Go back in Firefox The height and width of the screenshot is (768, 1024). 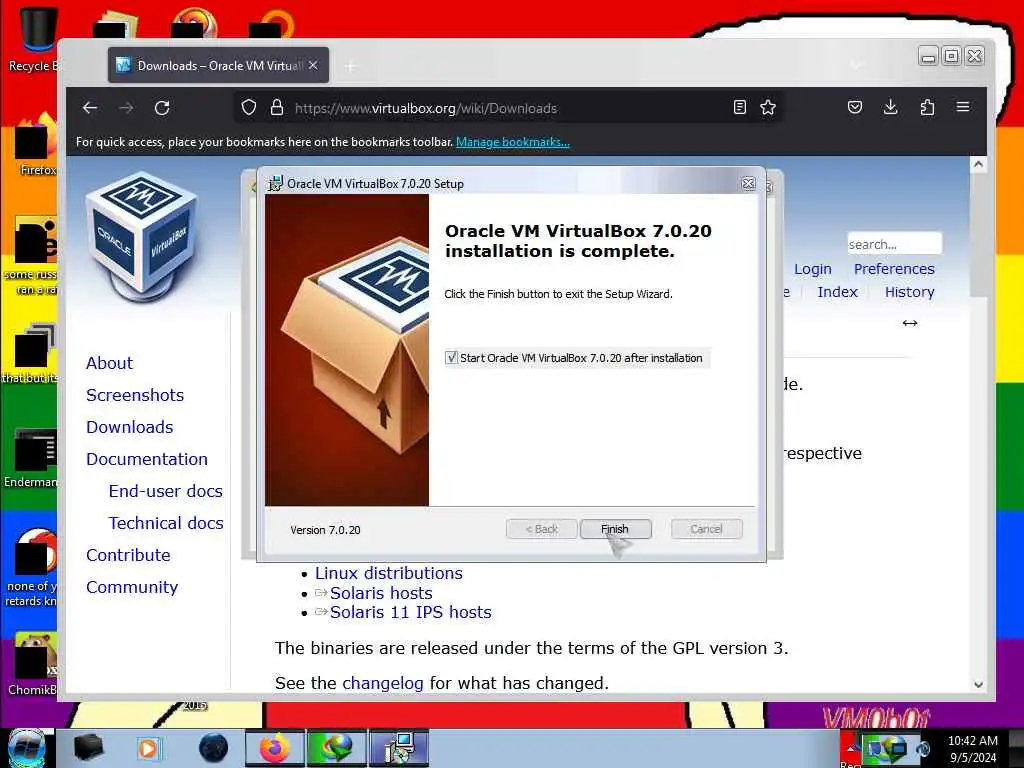pyautogui.click(x=90, y=108)
